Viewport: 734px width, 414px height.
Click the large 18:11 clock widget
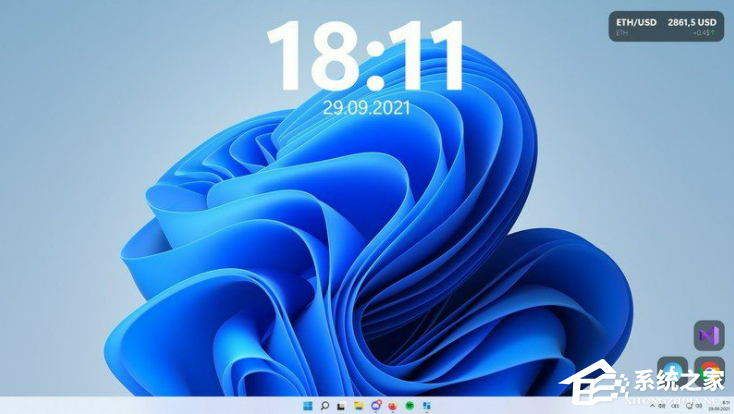(x=366, y=56)
